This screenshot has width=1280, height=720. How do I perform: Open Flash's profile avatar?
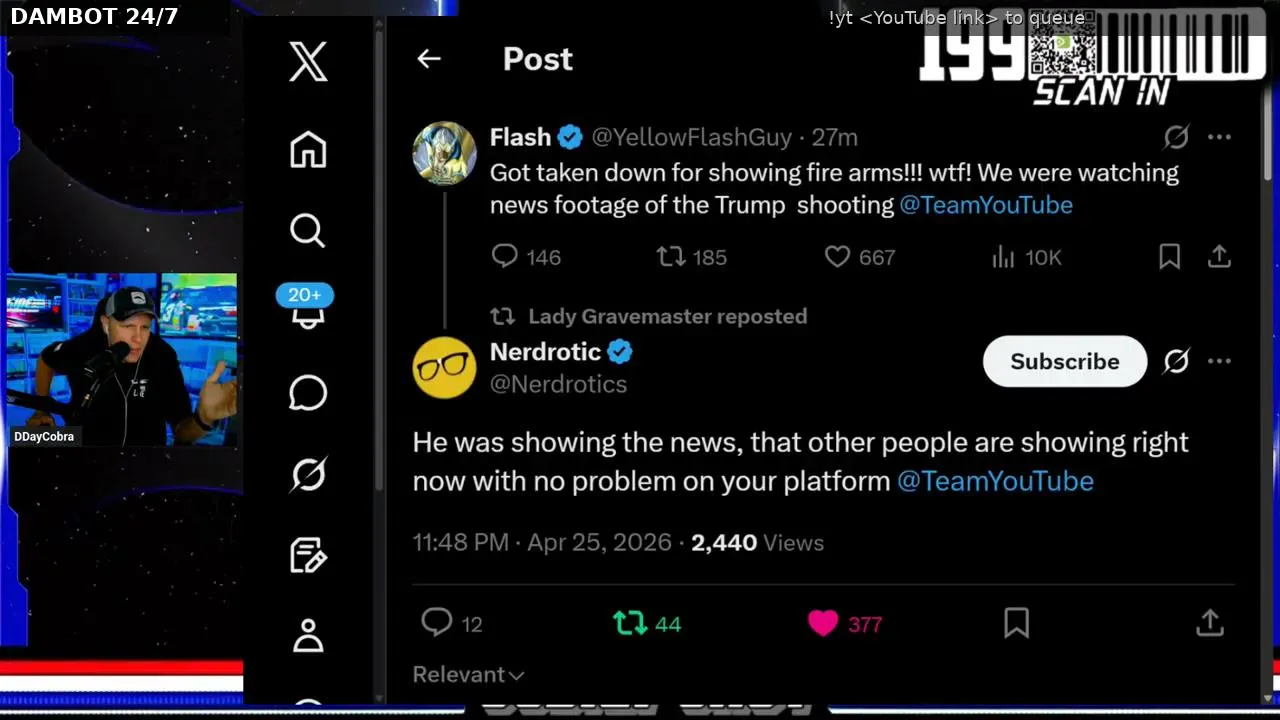(x=445, y=153)
